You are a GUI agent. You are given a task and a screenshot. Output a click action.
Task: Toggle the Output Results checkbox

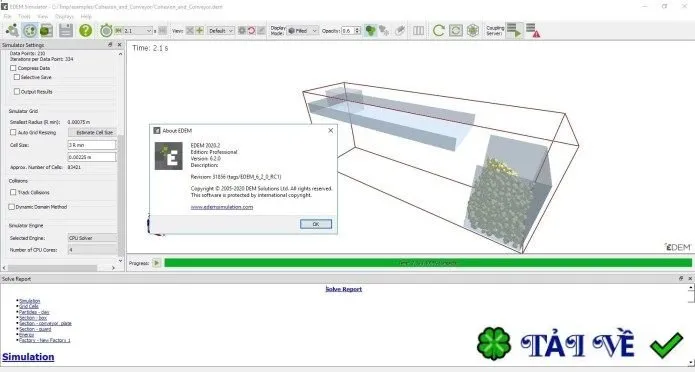tap(17, 92)
